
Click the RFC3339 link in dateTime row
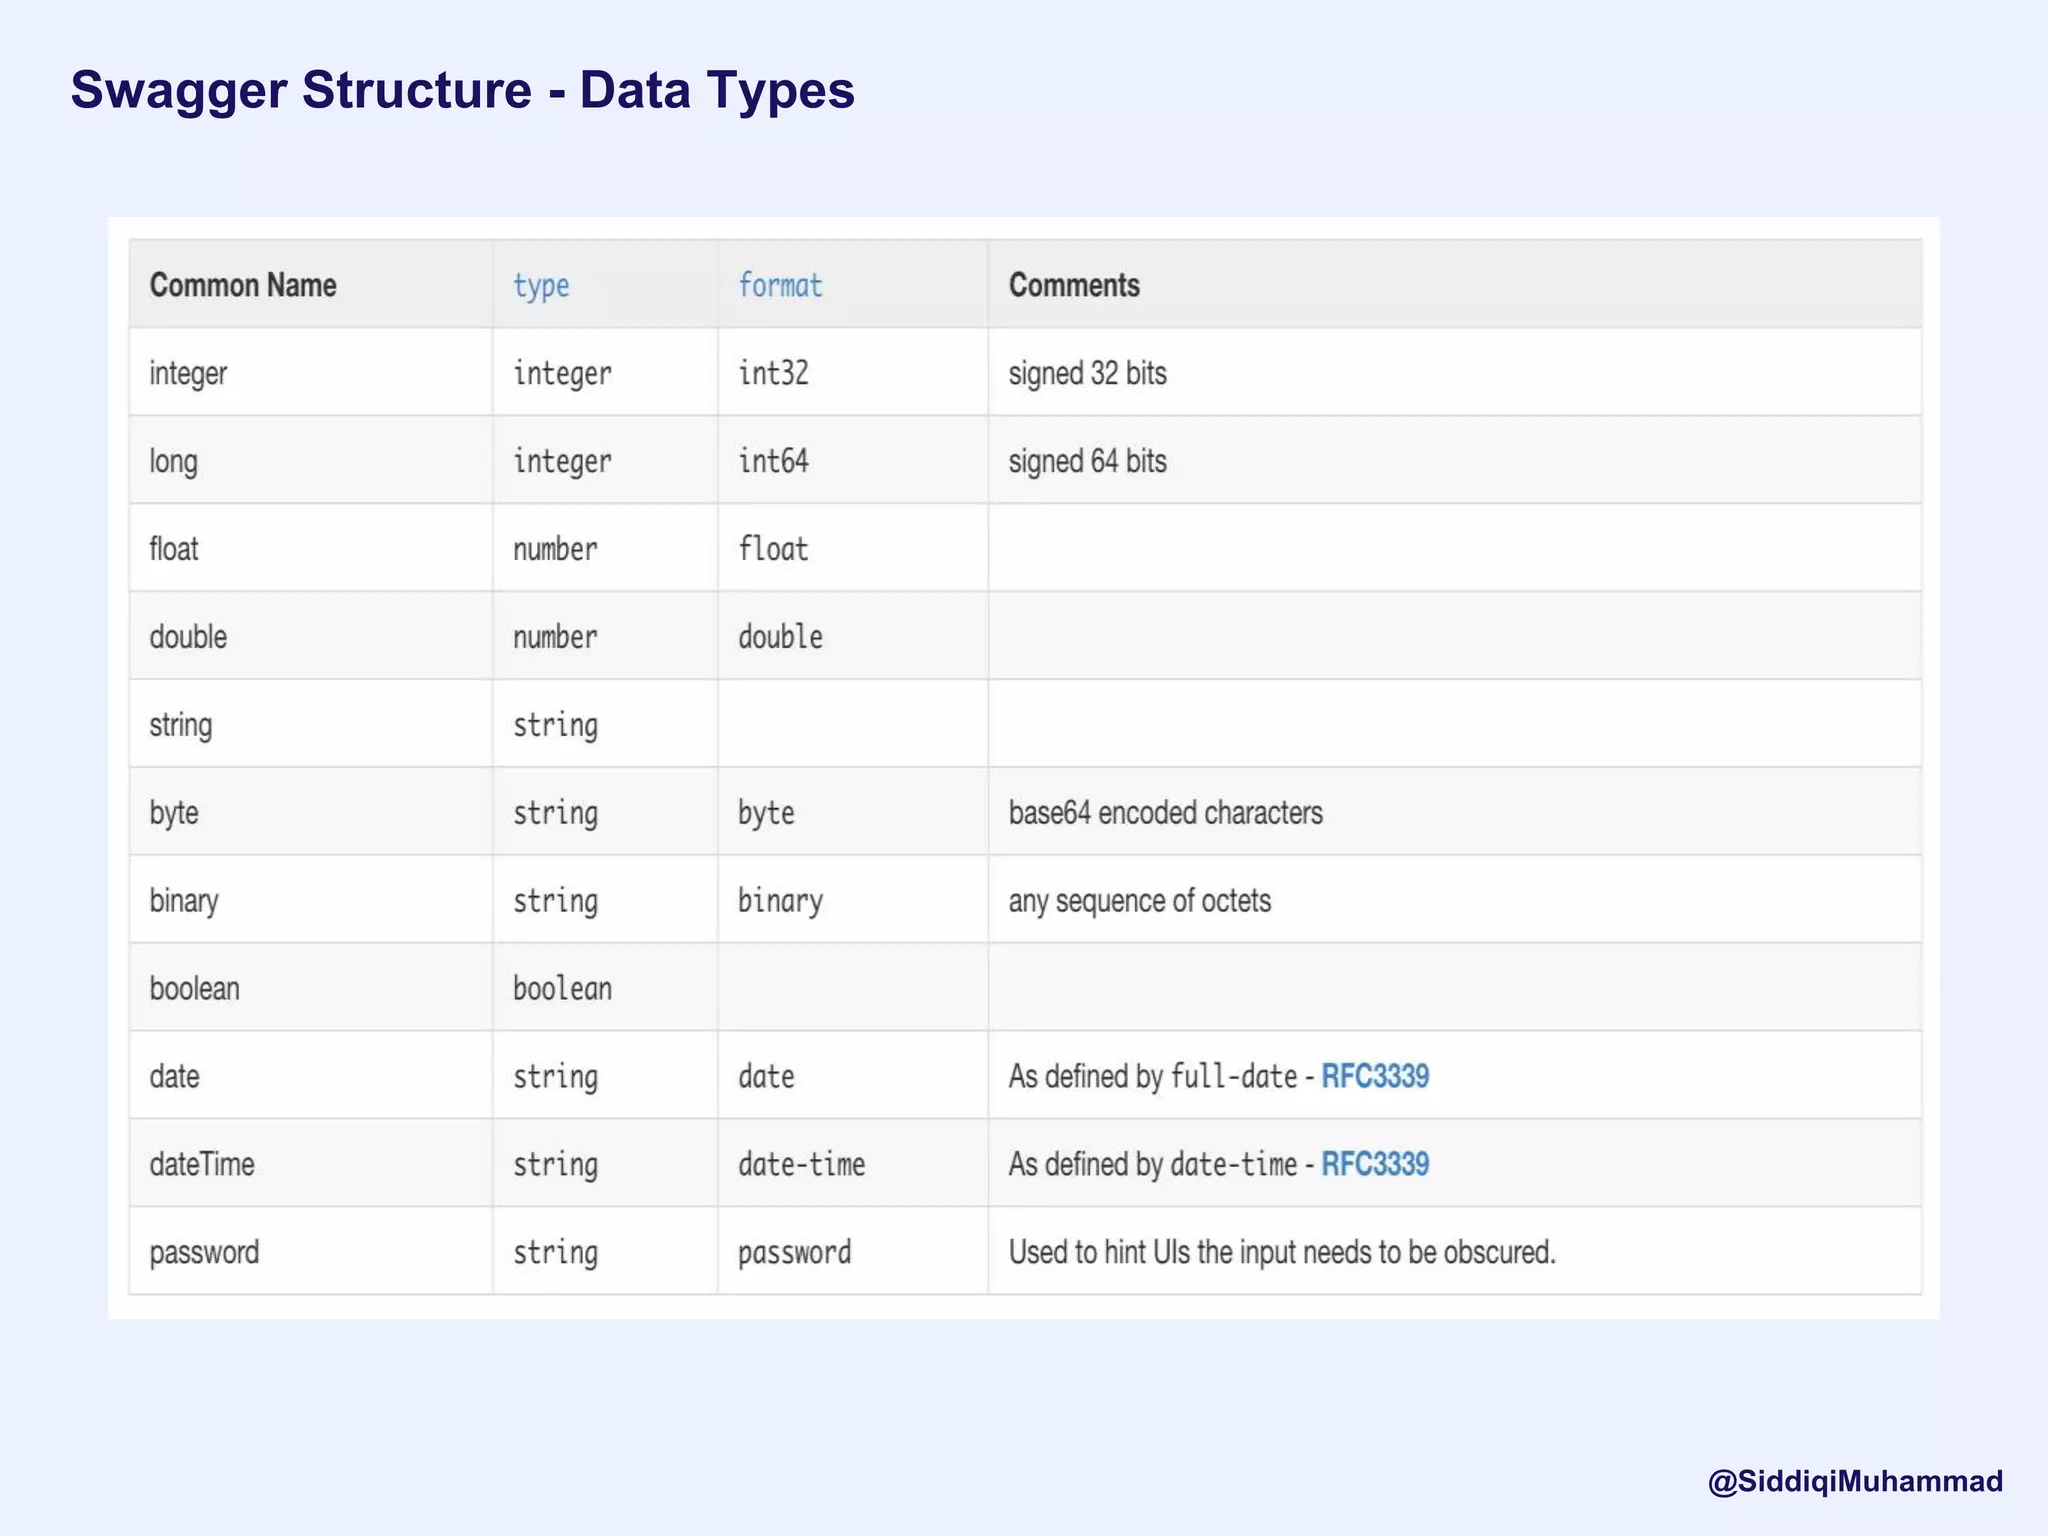click(x=1374, y=1164)
